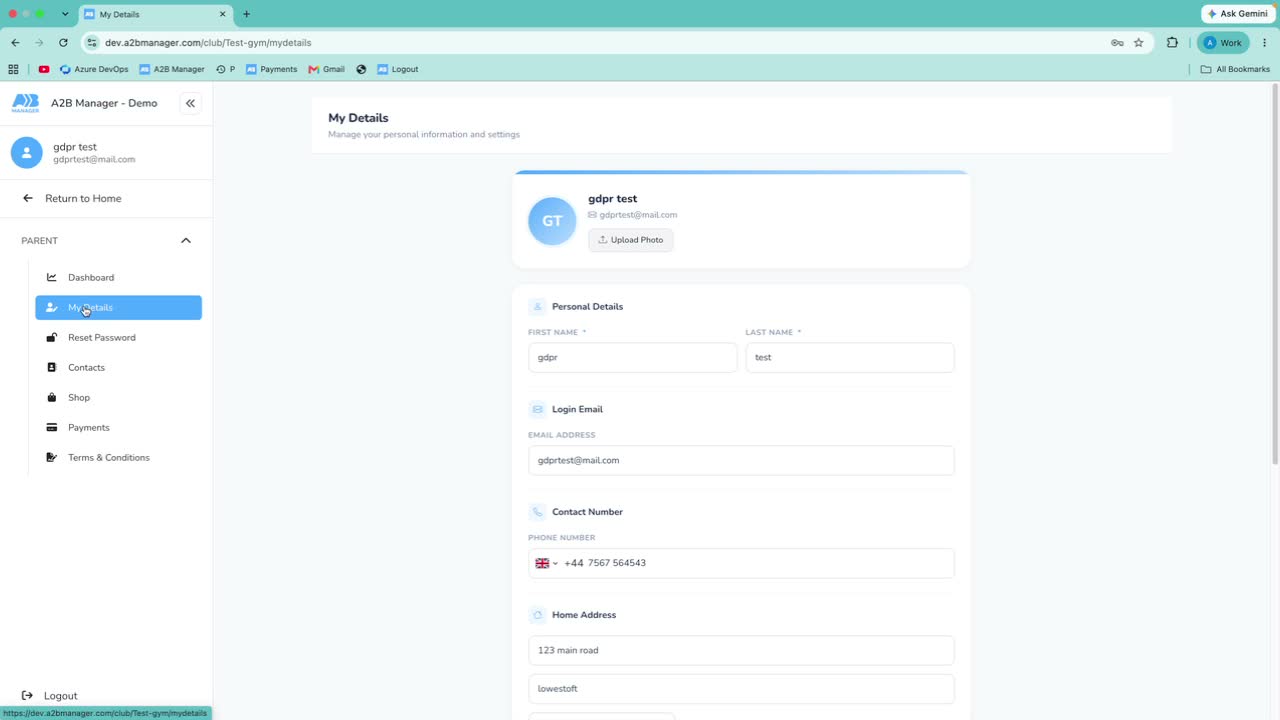Click the Logout arrow icon in sidebar
1280x720 pixels.
pos(27,695)
